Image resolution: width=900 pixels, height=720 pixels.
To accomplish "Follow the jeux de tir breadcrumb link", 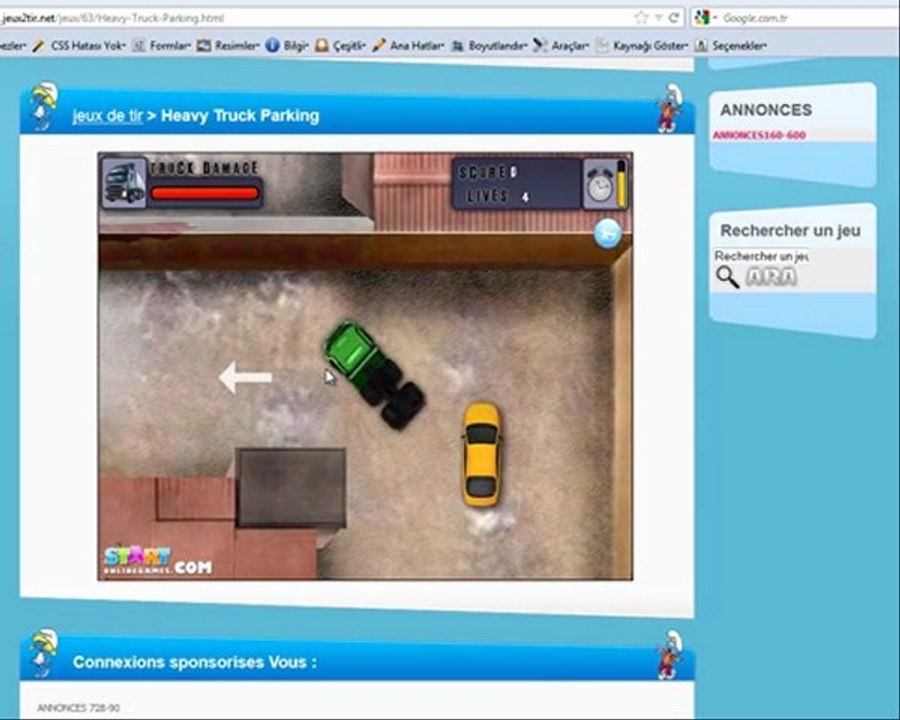I will tap(107, 116).
